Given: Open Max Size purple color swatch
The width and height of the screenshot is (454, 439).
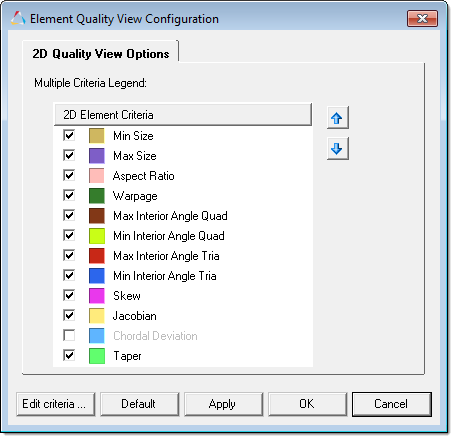Looking at the screenshot, I should point(97,156).
